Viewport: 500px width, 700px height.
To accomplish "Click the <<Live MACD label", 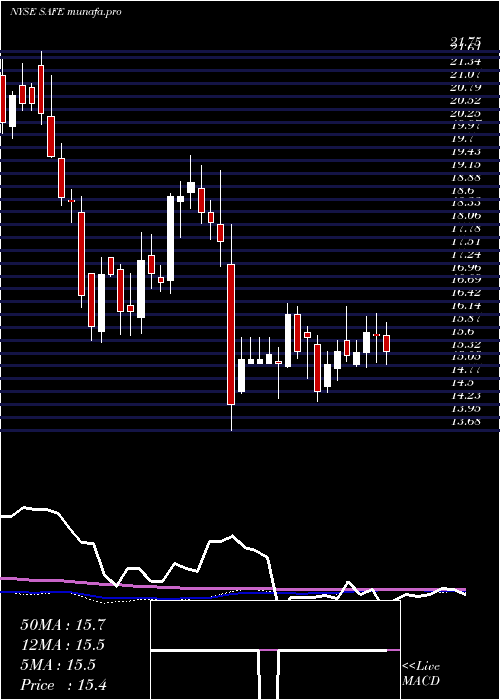I will [x=421, y=673].
